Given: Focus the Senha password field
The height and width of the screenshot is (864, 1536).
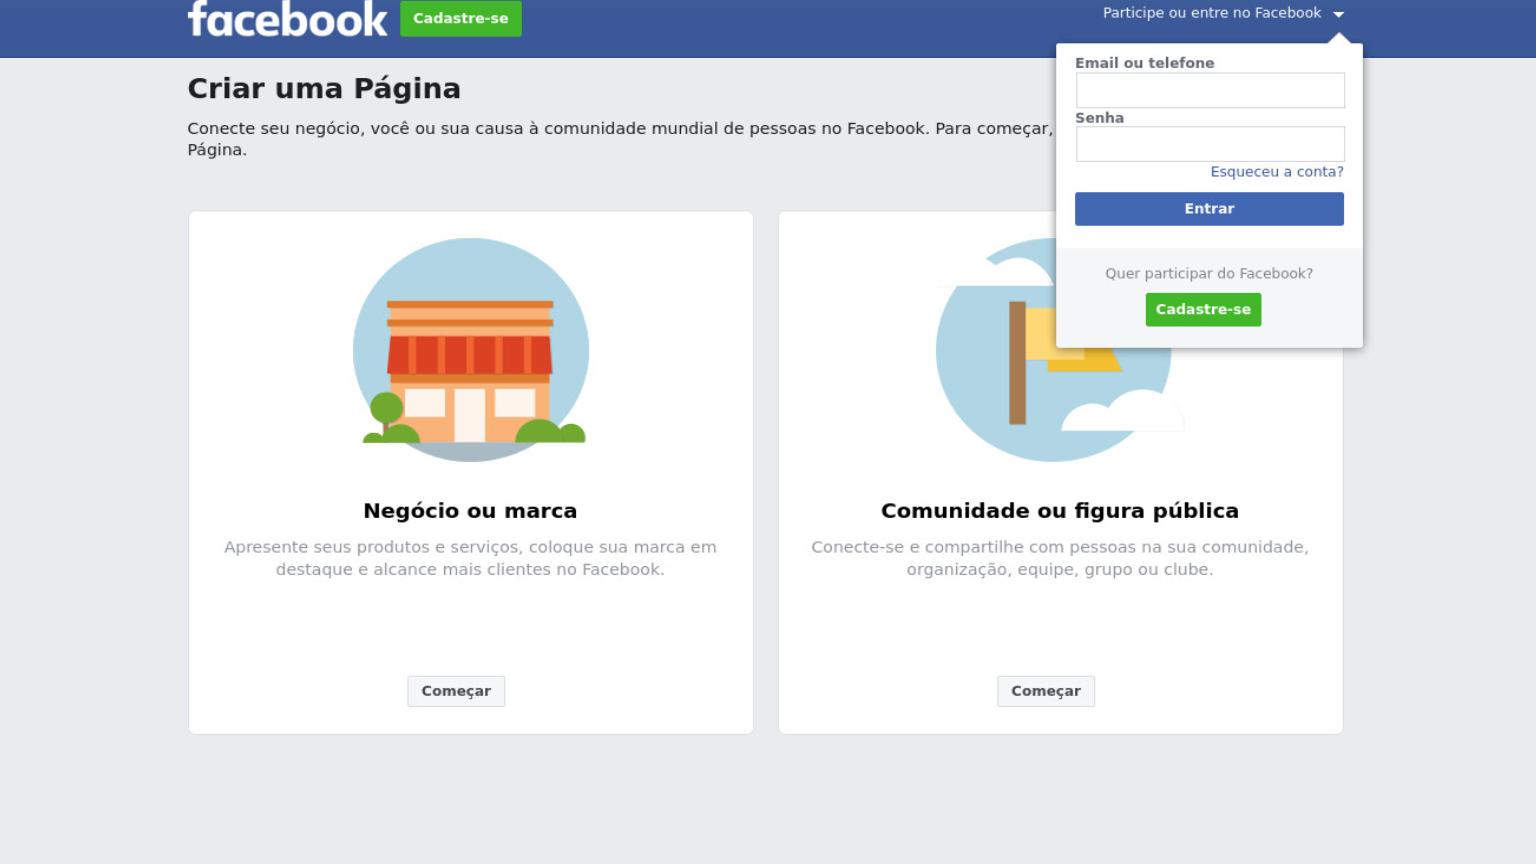Looking at the screenshot, I should (x=1210, y=144).
